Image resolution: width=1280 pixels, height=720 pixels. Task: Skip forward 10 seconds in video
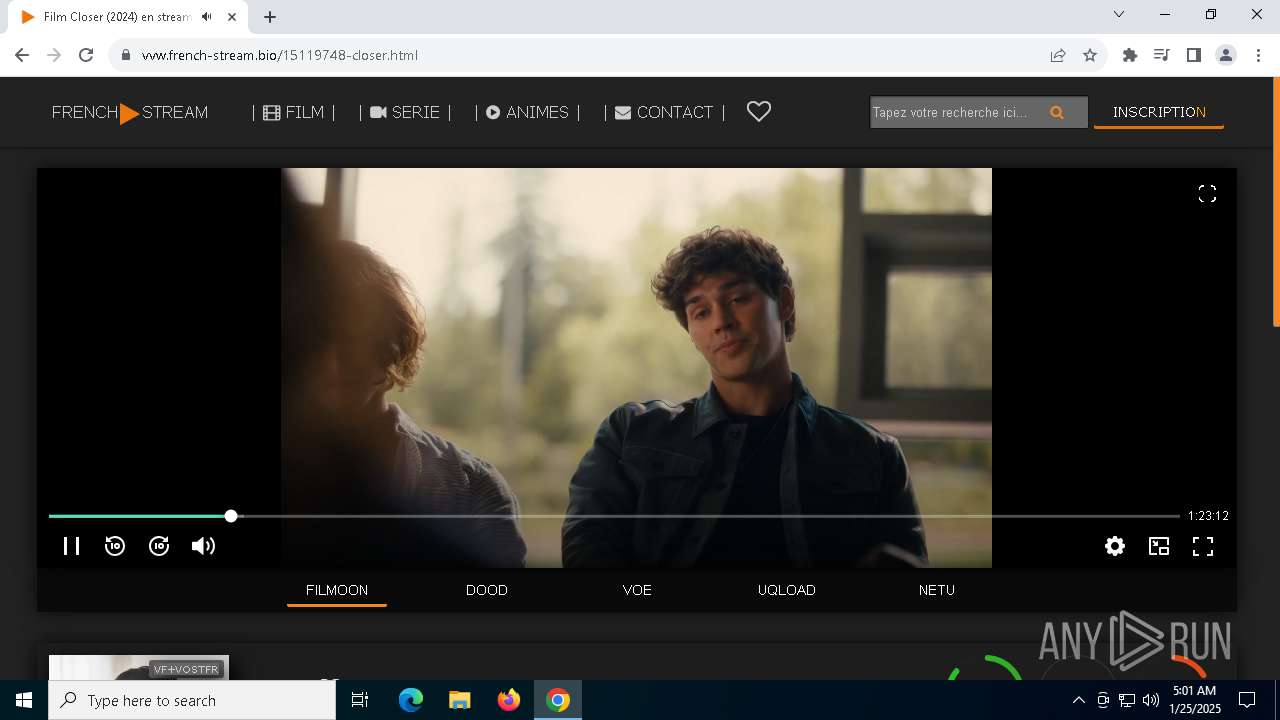pos(159,546)
